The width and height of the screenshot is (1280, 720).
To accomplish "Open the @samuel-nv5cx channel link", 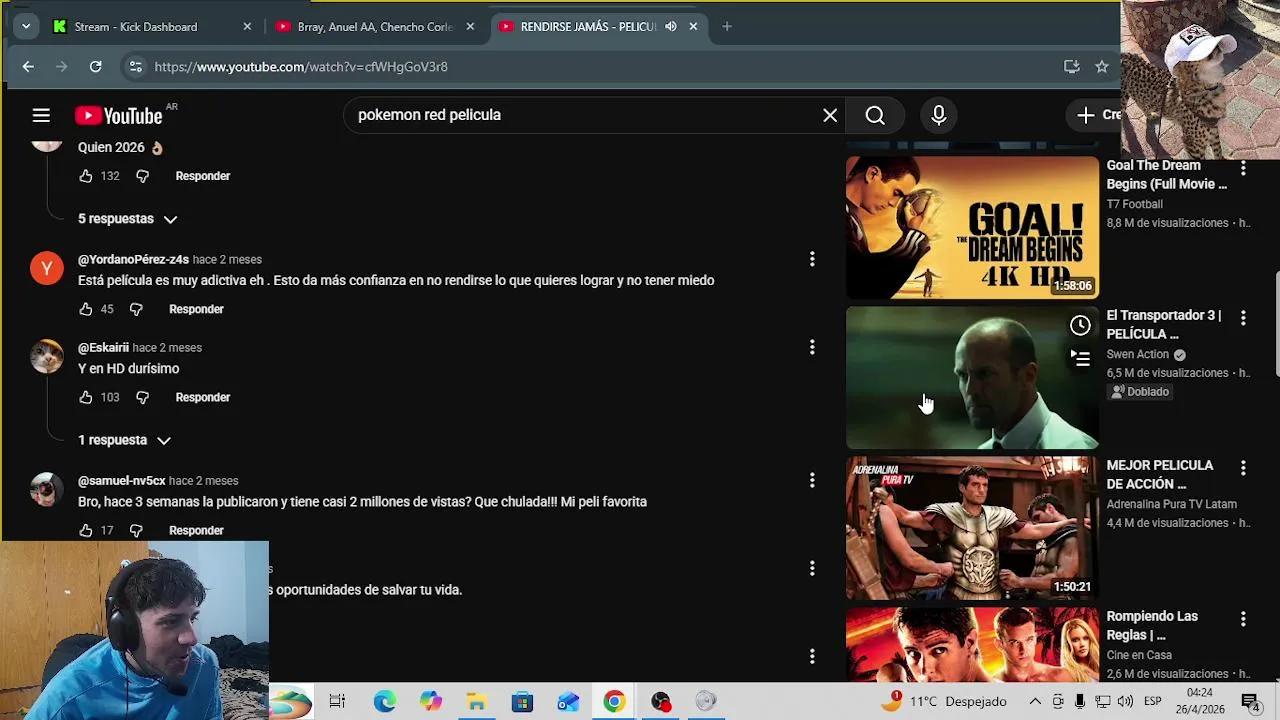I will click(x=122, y=481).
